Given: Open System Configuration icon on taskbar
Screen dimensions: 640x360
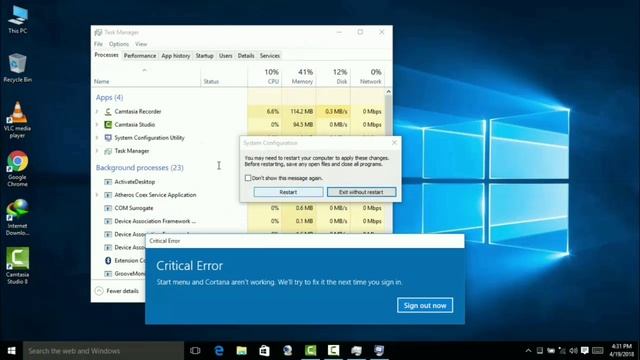Looking at the screenshot, I should point(379,351).
